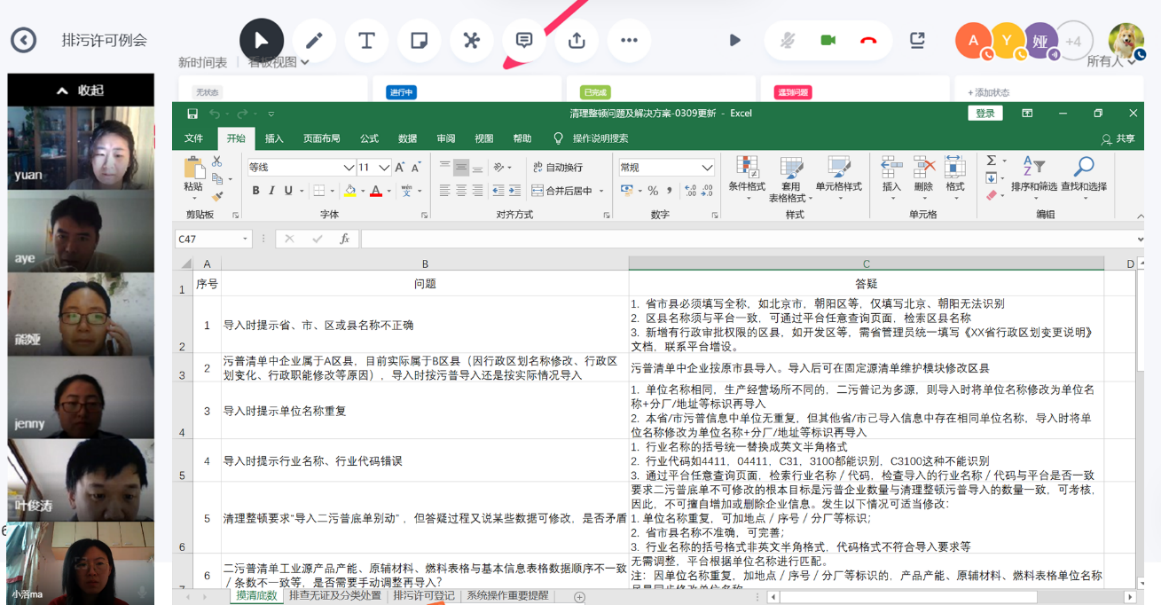Click the 登录 sign-in button
1161x605 pixels.
tap(985, 113)
